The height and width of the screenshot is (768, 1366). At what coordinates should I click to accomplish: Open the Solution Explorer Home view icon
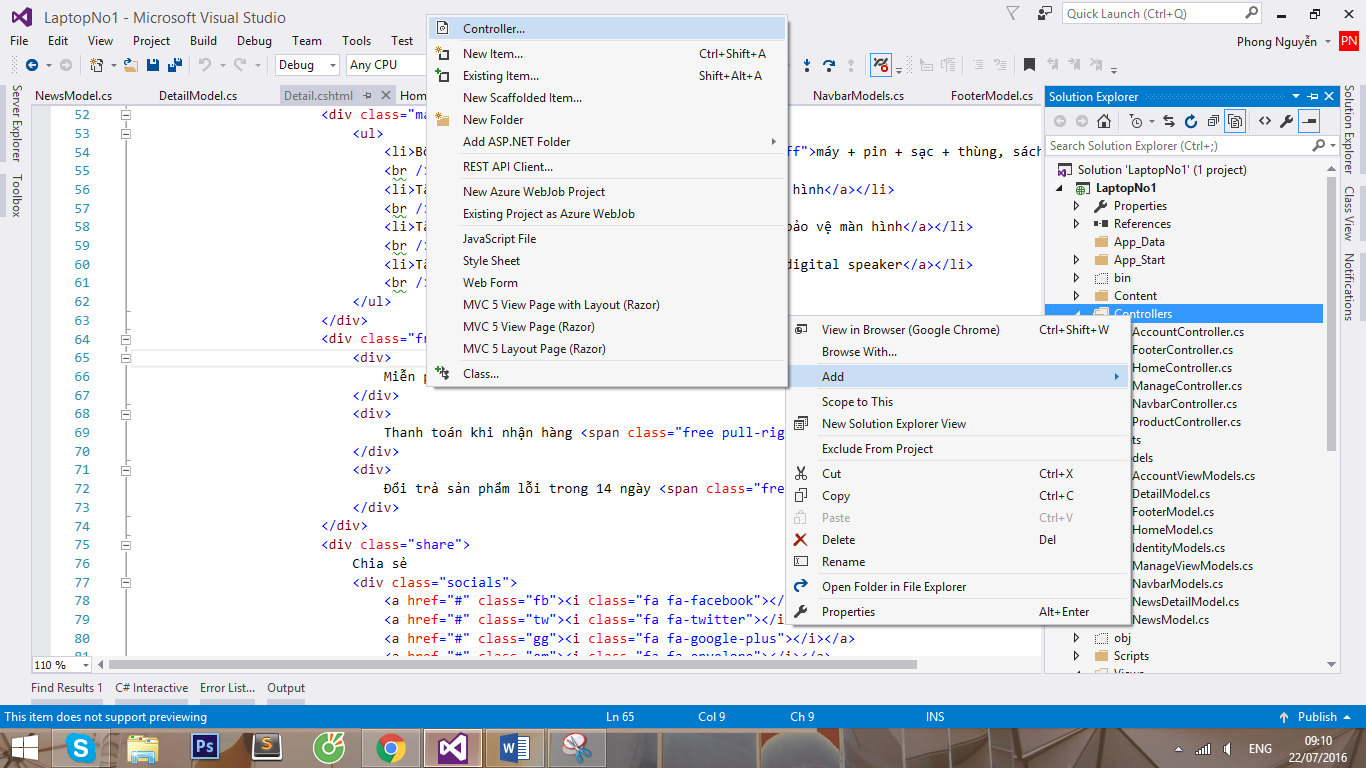click(x=1104, y=120)
